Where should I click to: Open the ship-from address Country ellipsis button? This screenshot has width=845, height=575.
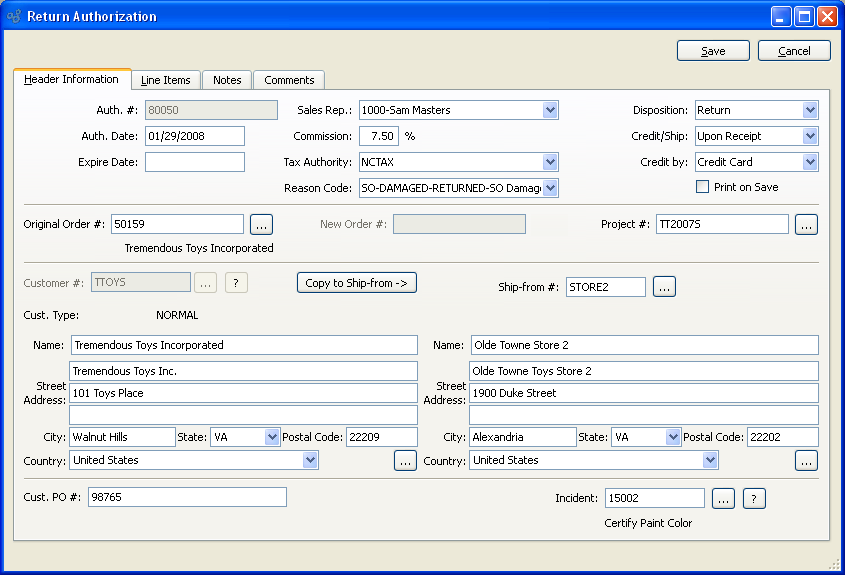(806, 461)
